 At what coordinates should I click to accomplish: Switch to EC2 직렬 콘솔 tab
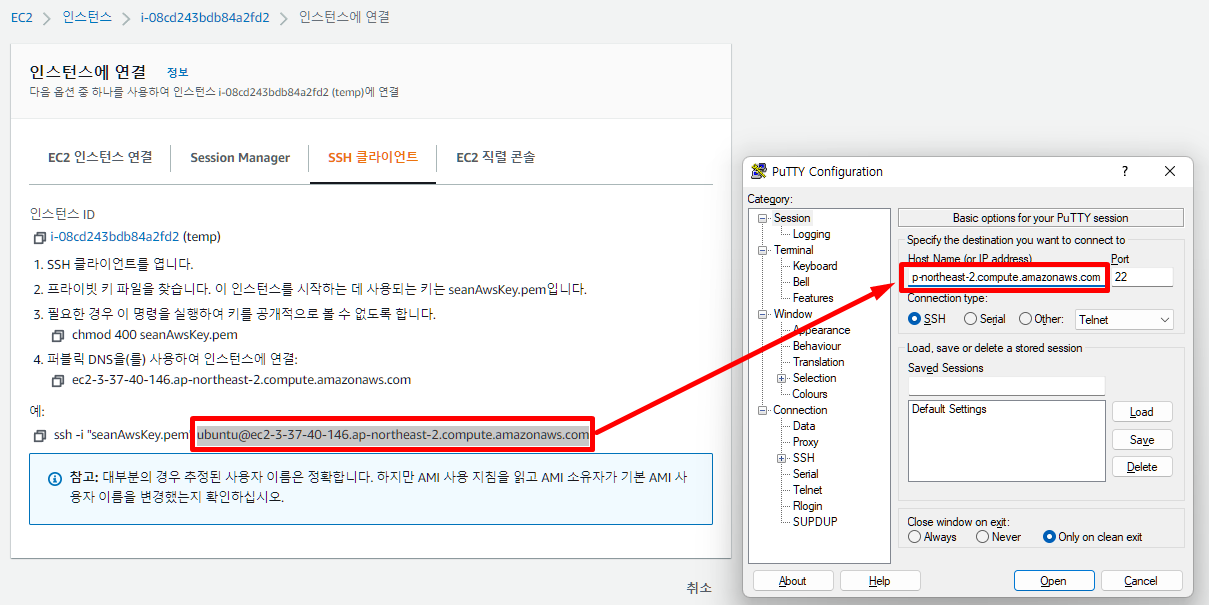click(x=495, y=157)
